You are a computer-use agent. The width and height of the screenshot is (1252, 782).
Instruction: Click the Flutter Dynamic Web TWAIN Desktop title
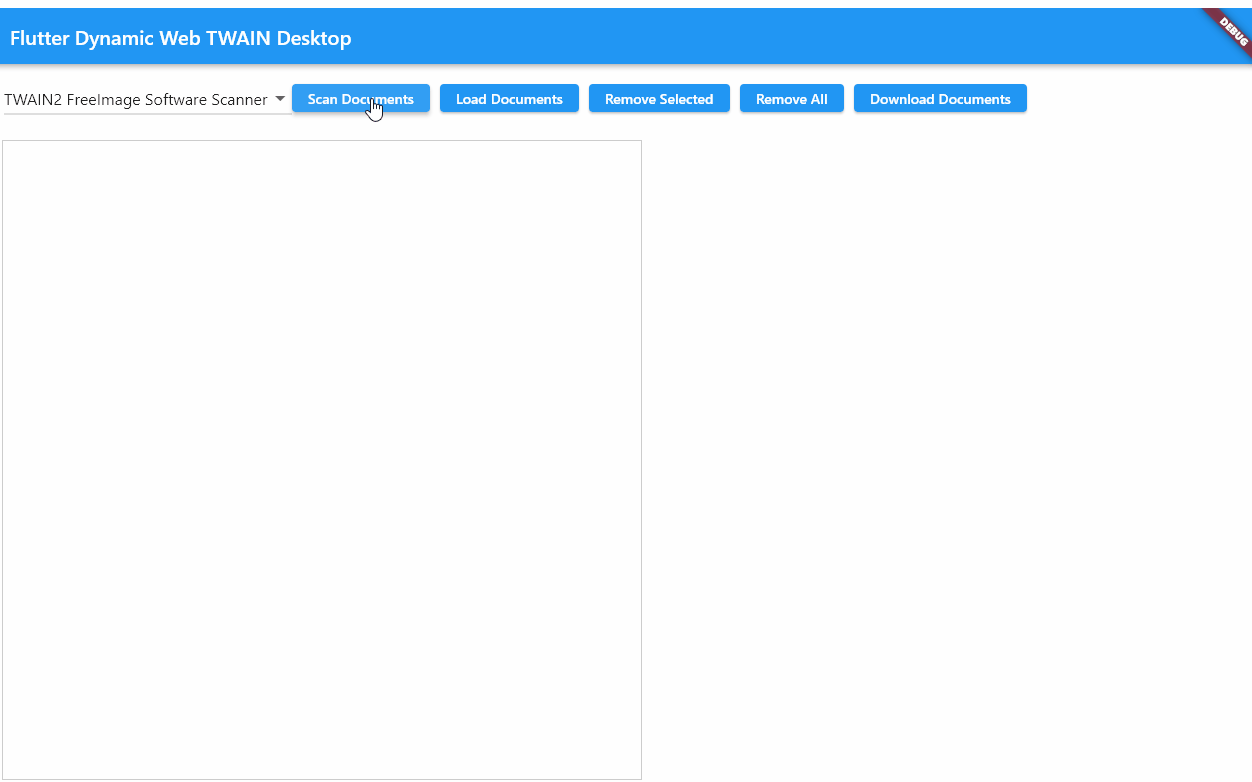181,39
